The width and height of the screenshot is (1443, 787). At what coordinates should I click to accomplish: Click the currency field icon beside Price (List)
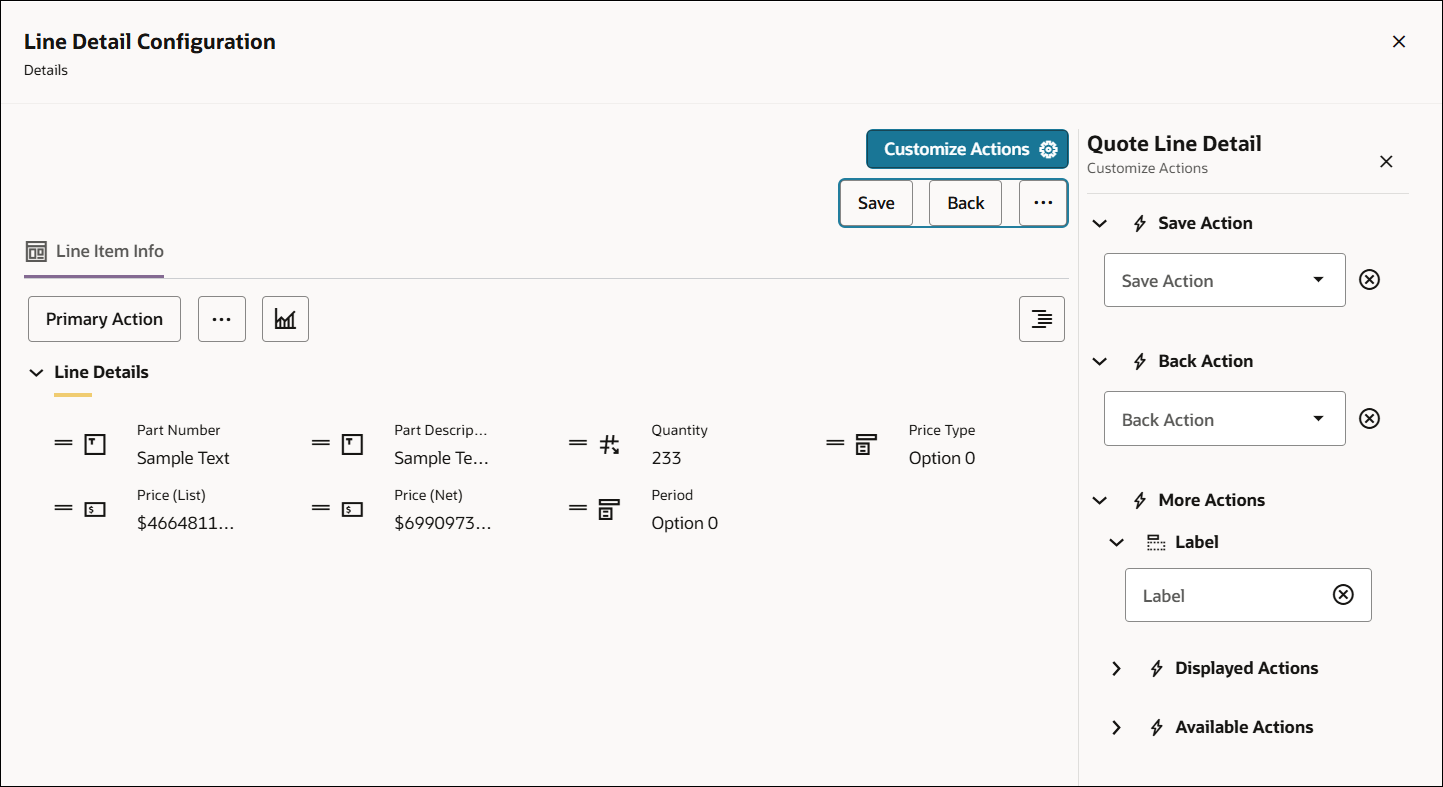[x=94, y=508]
